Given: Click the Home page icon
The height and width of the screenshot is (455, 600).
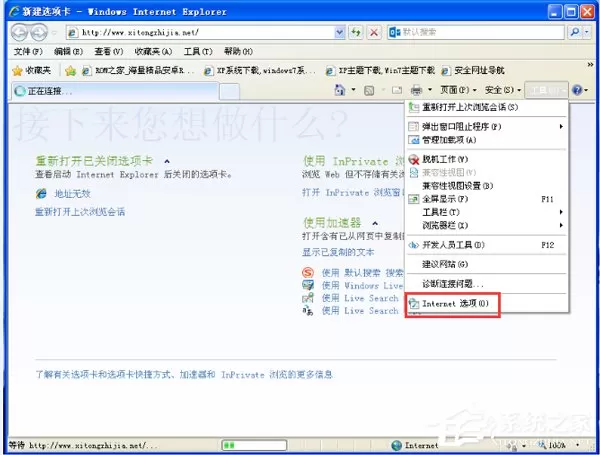Looking at the screenshot, I should click(x=340, y=90).
